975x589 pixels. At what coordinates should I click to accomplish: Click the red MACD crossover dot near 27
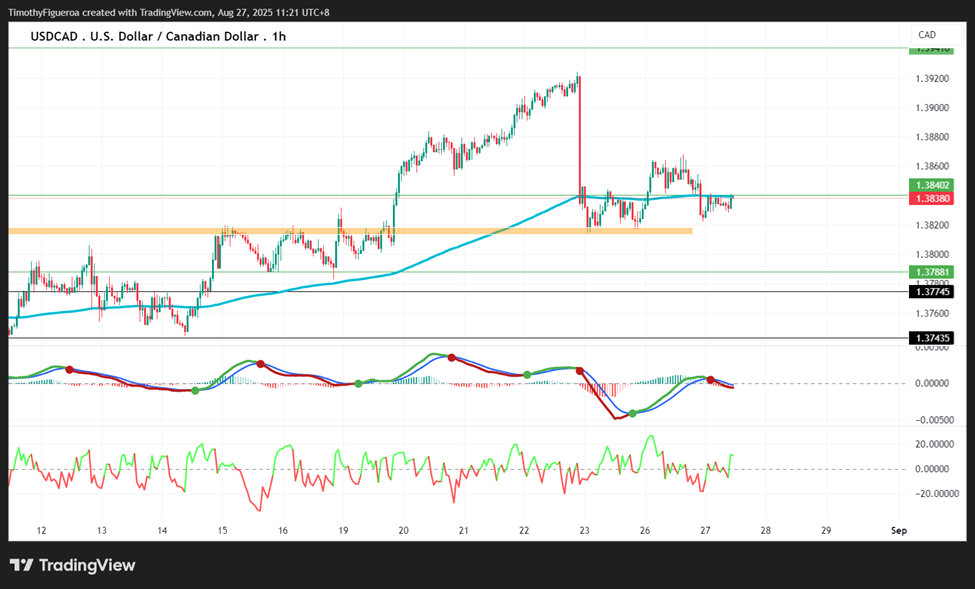710,379
